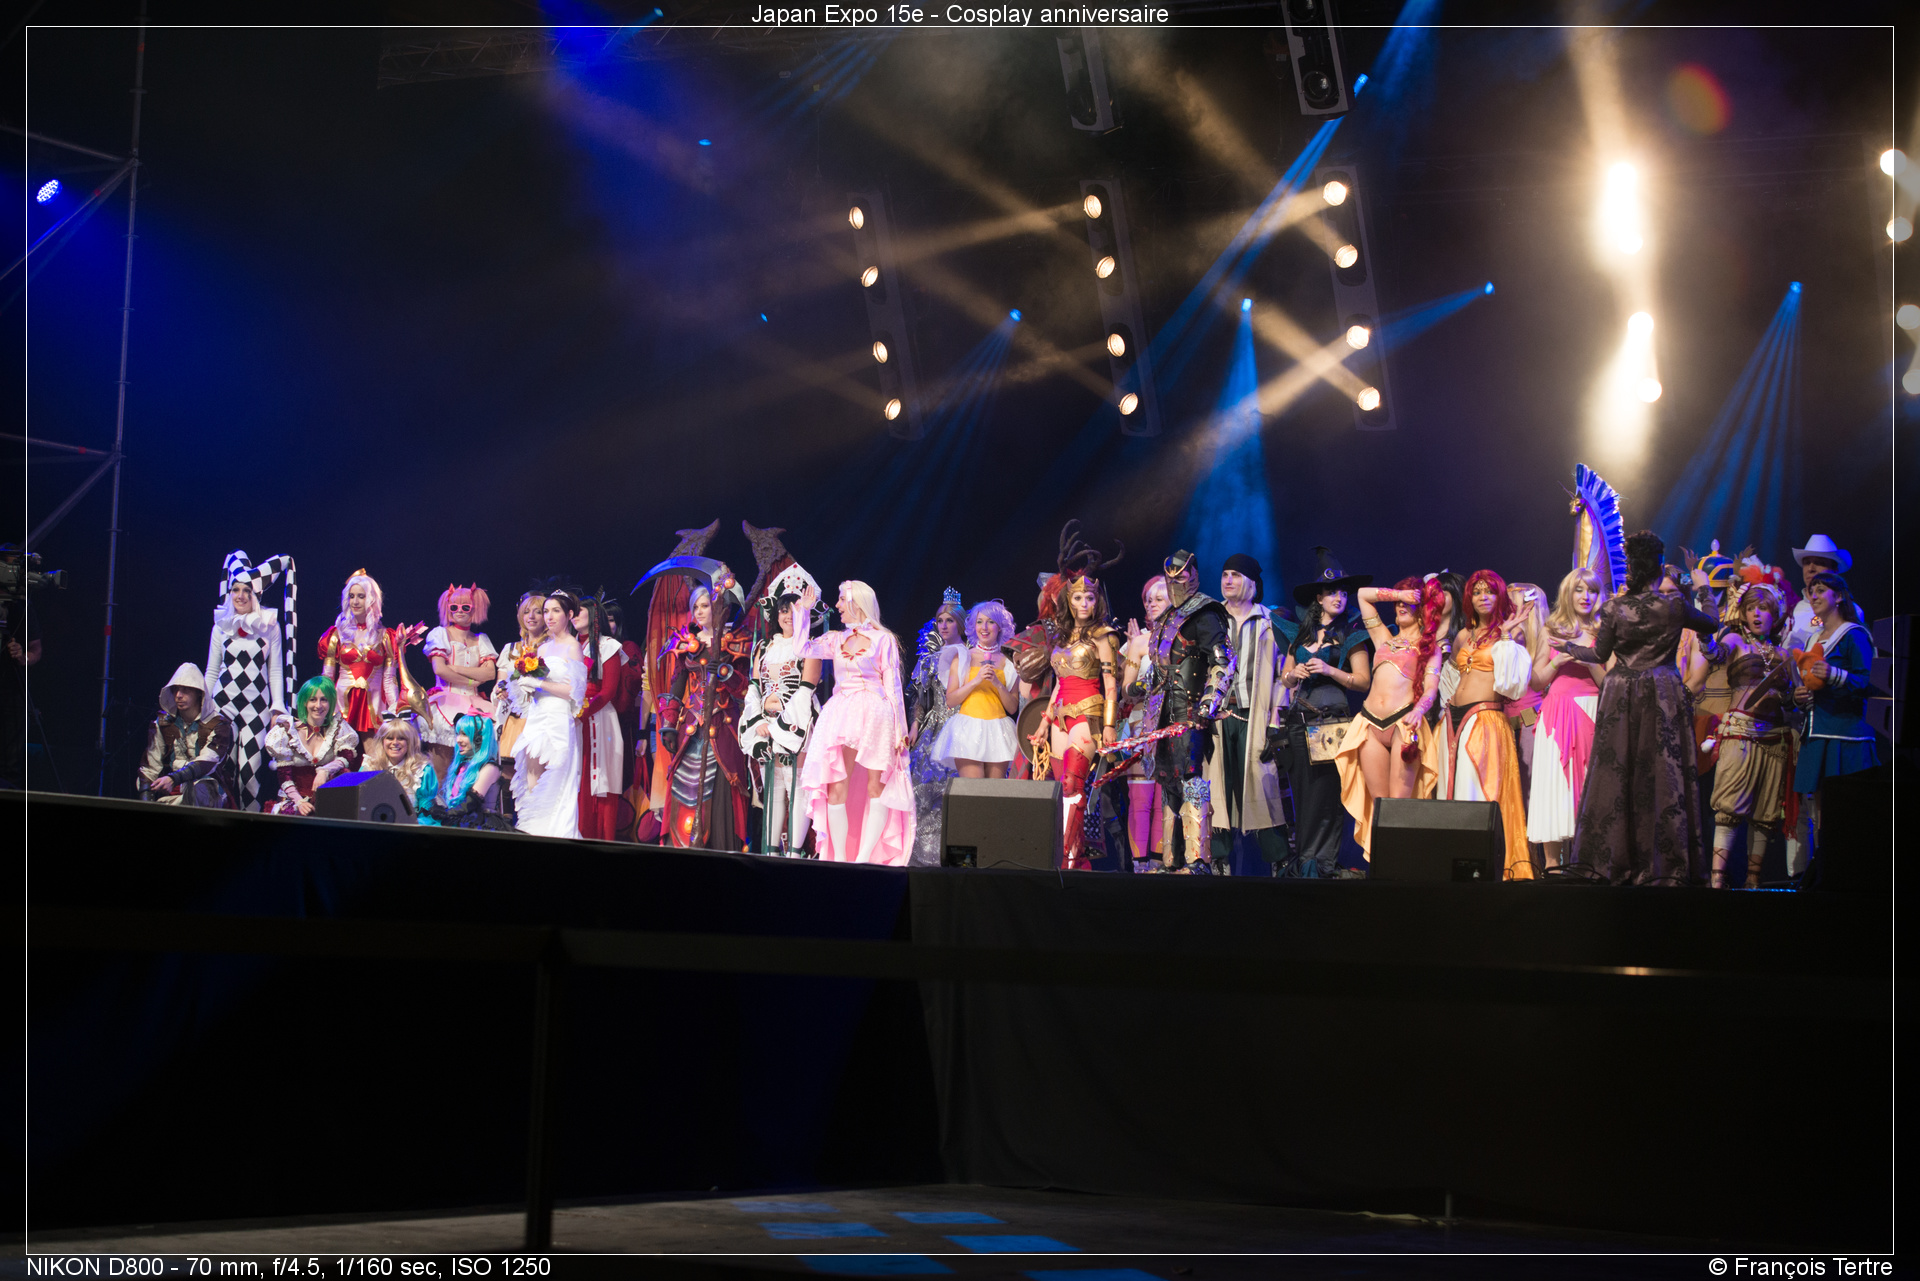The image size is (1920, 1281).
Task: Click the copyright text '© François Tertre'
Action: [1800, 1266]
